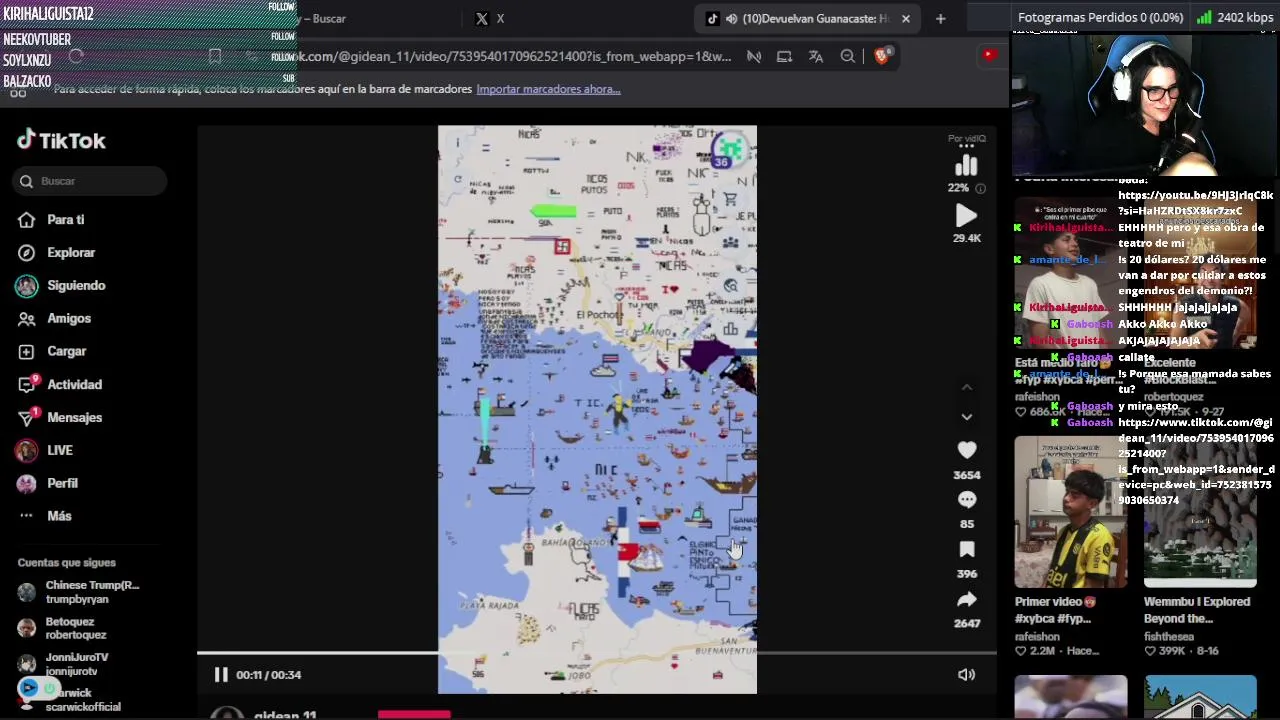The image size is (1280, 720).
Task: Open the Primer video #xybca thumbnail
Action: click(1070, 512)
